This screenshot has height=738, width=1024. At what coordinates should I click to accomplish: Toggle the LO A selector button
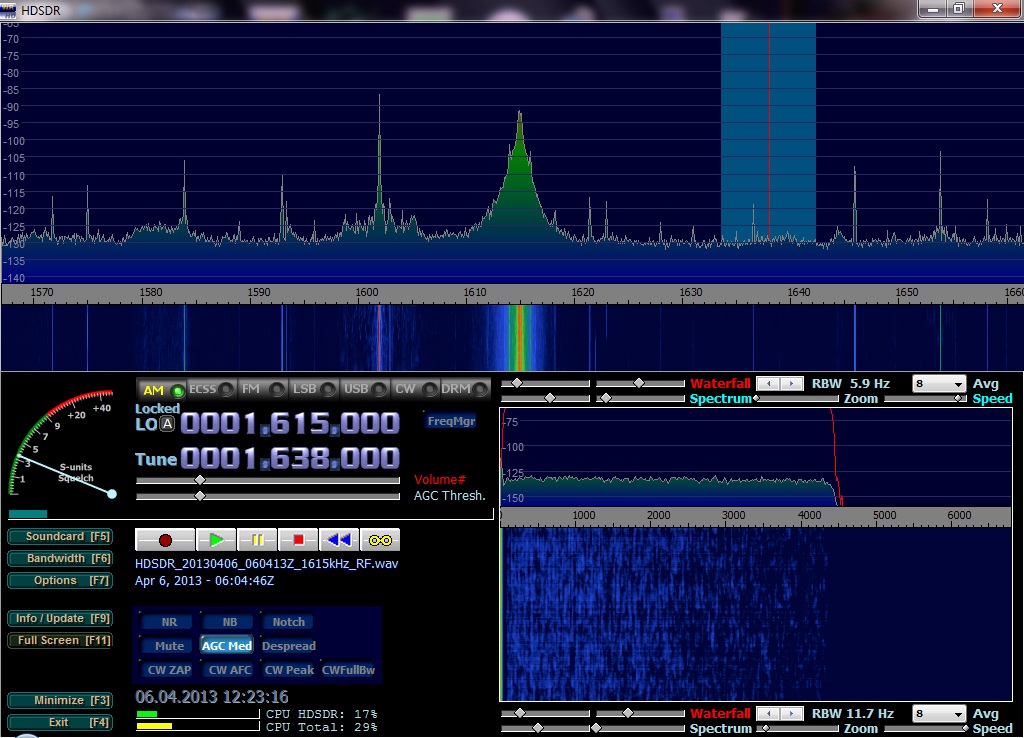pyautogui.click(x=168, y=425)
